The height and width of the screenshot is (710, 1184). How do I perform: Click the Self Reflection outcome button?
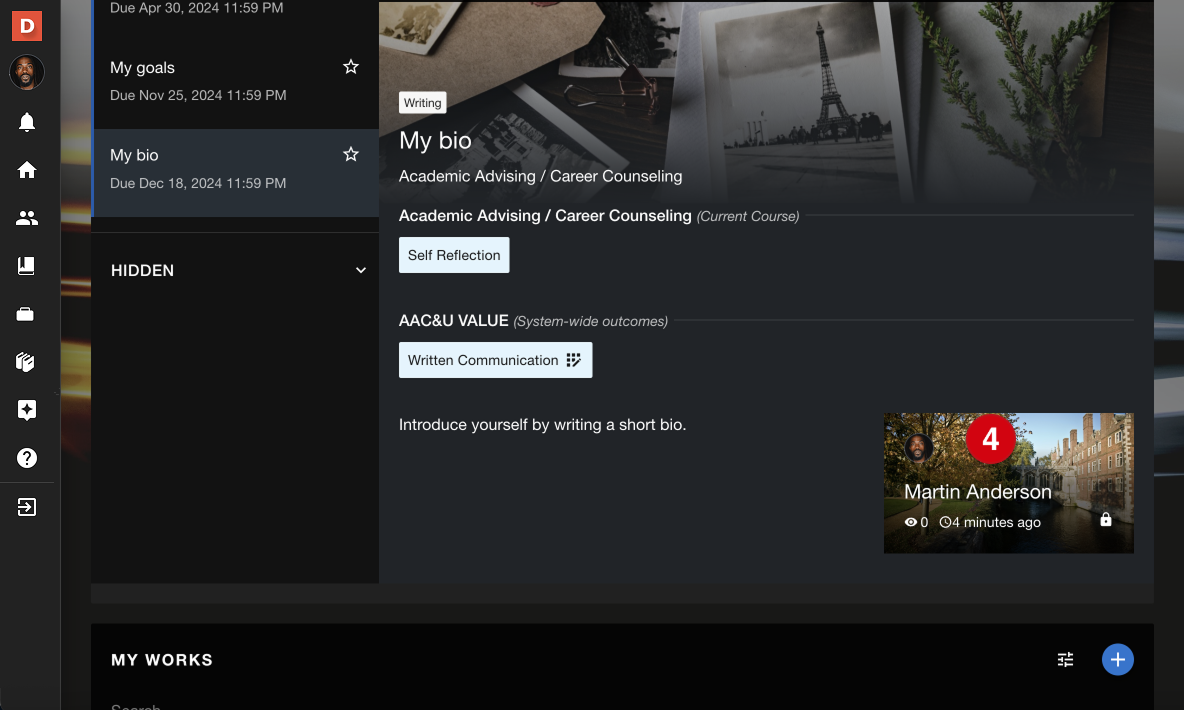point(454,255)
